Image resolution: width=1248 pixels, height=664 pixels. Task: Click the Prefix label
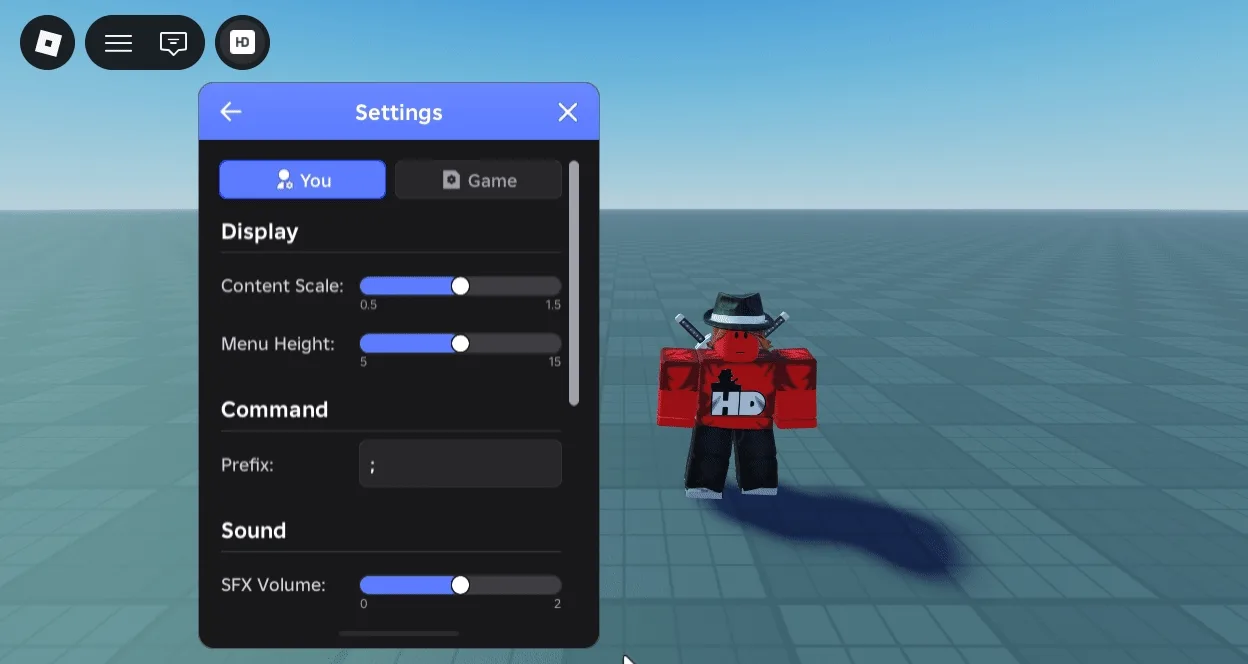[x=247, y=464]
